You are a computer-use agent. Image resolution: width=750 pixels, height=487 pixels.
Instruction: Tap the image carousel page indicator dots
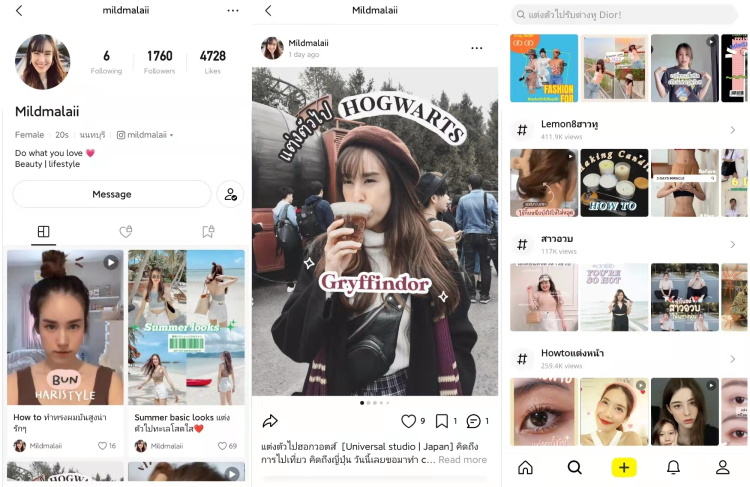pos(375,403)
